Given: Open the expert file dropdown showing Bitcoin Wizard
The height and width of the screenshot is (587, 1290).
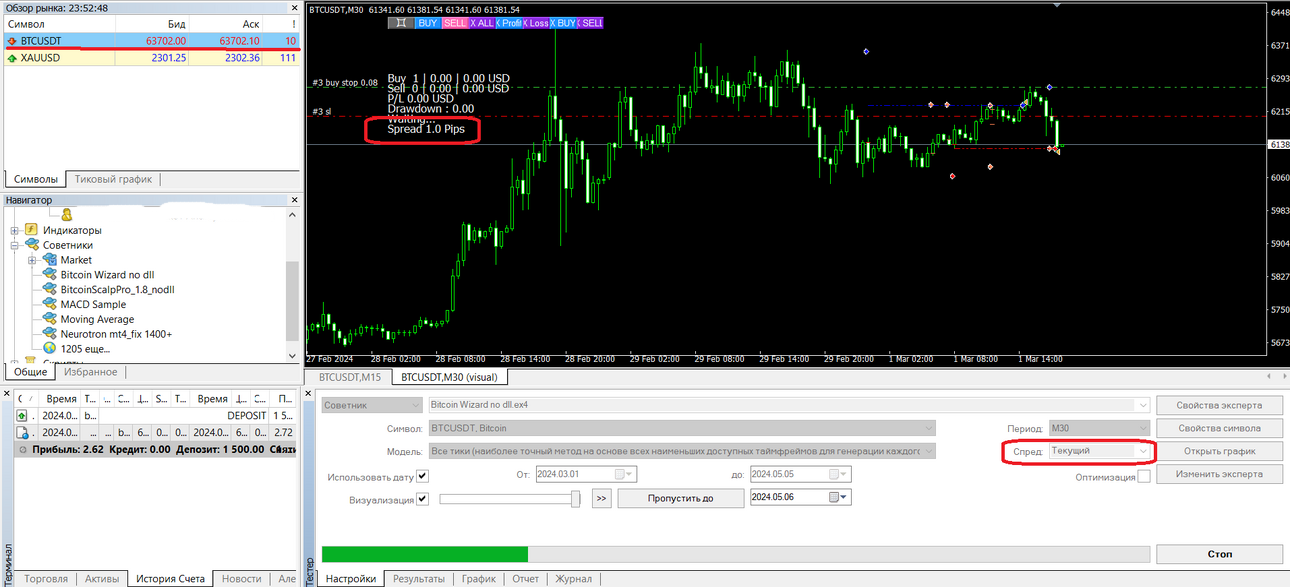Looking at the screenshot, I should click(788, 405).
